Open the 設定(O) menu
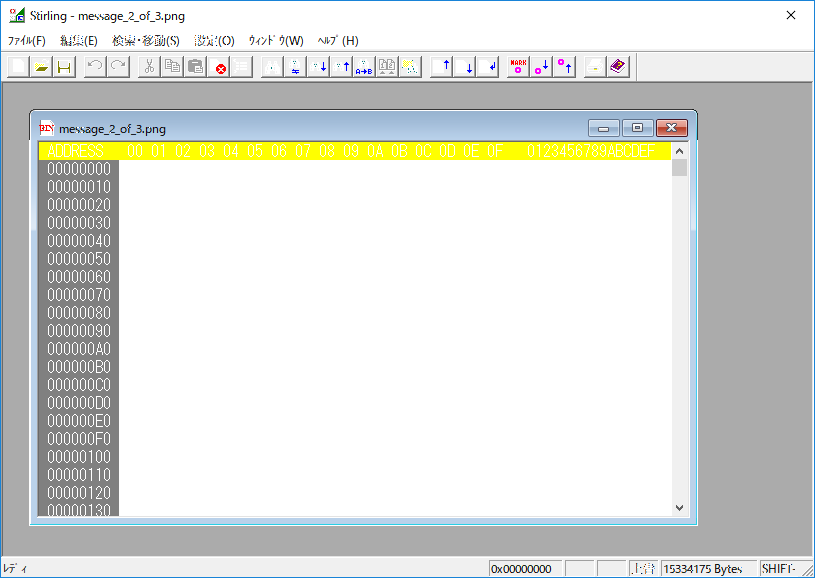Viewport: 815px width, 578px height. coord(214,41)
